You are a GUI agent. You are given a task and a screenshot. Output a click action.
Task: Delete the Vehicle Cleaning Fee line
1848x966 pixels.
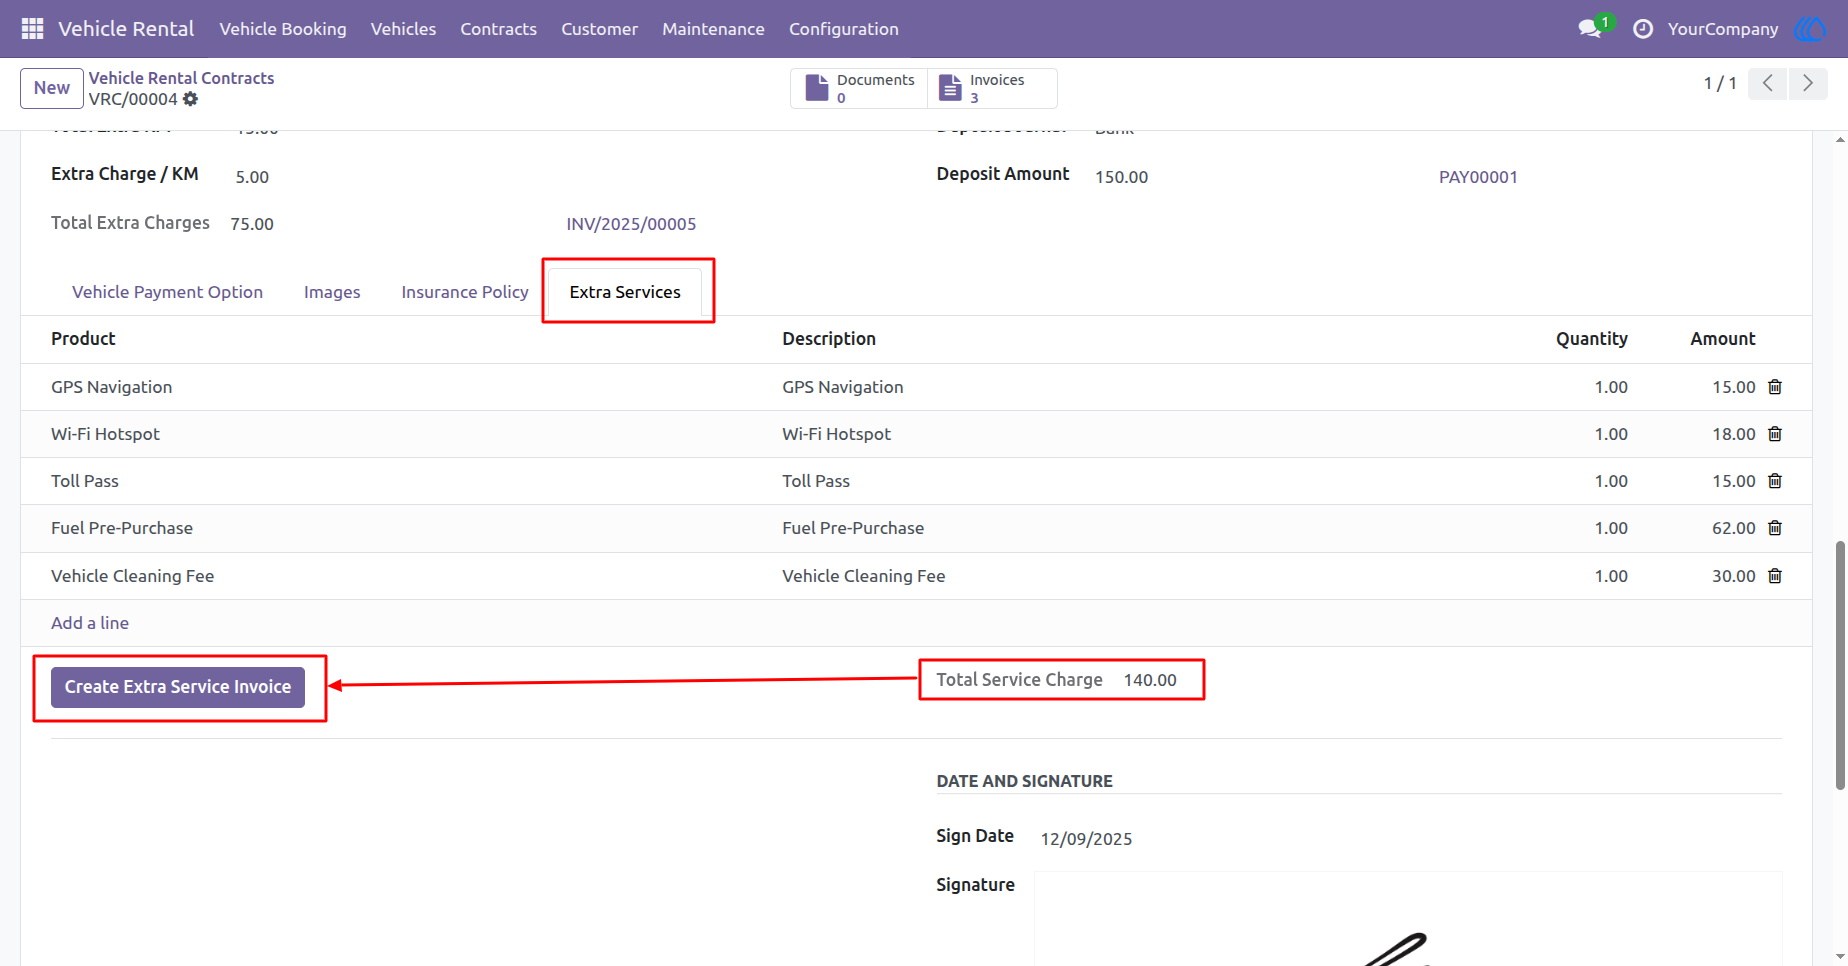1775,576
